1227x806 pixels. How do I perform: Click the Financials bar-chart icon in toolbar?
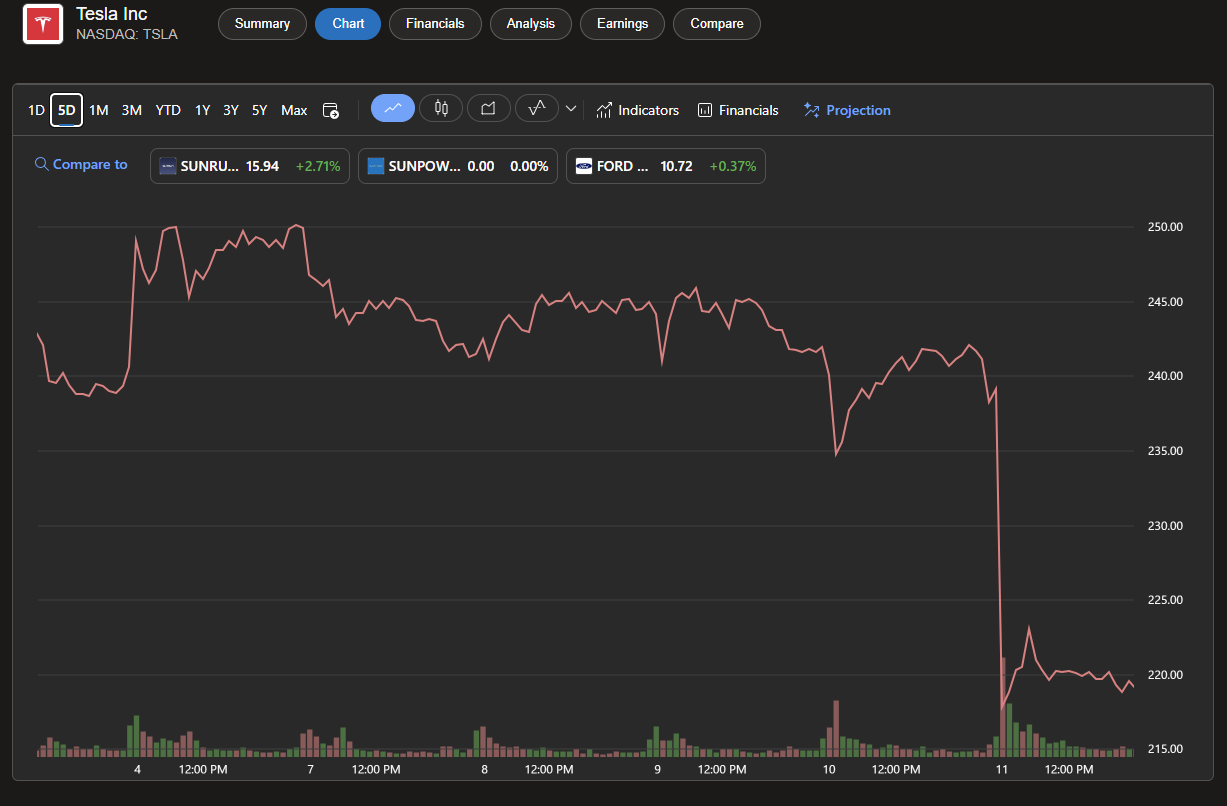pos(705,110)
